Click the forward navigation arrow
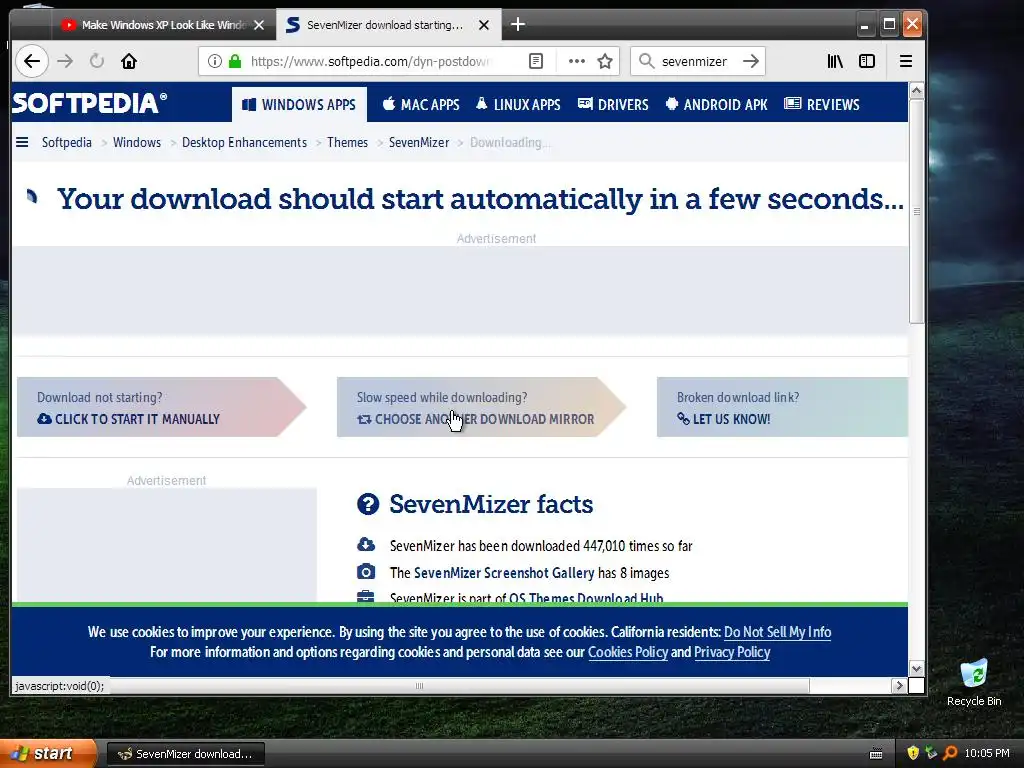1024x768 pixels. 65,61
